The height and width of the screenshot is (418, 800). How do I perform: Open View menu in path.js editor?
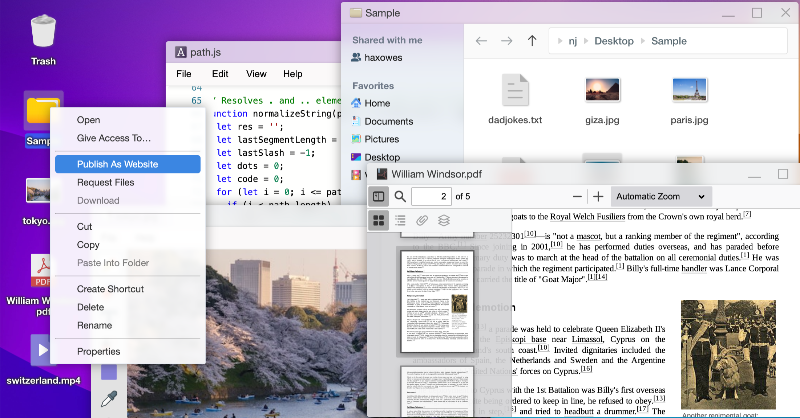(256, 74)
